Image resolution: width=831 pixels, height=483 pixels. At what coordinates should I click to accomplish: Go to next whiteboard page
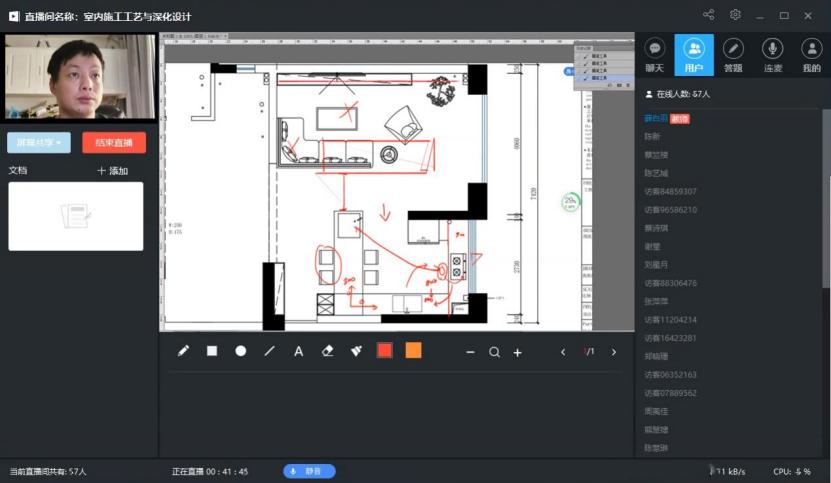[614, 352]
